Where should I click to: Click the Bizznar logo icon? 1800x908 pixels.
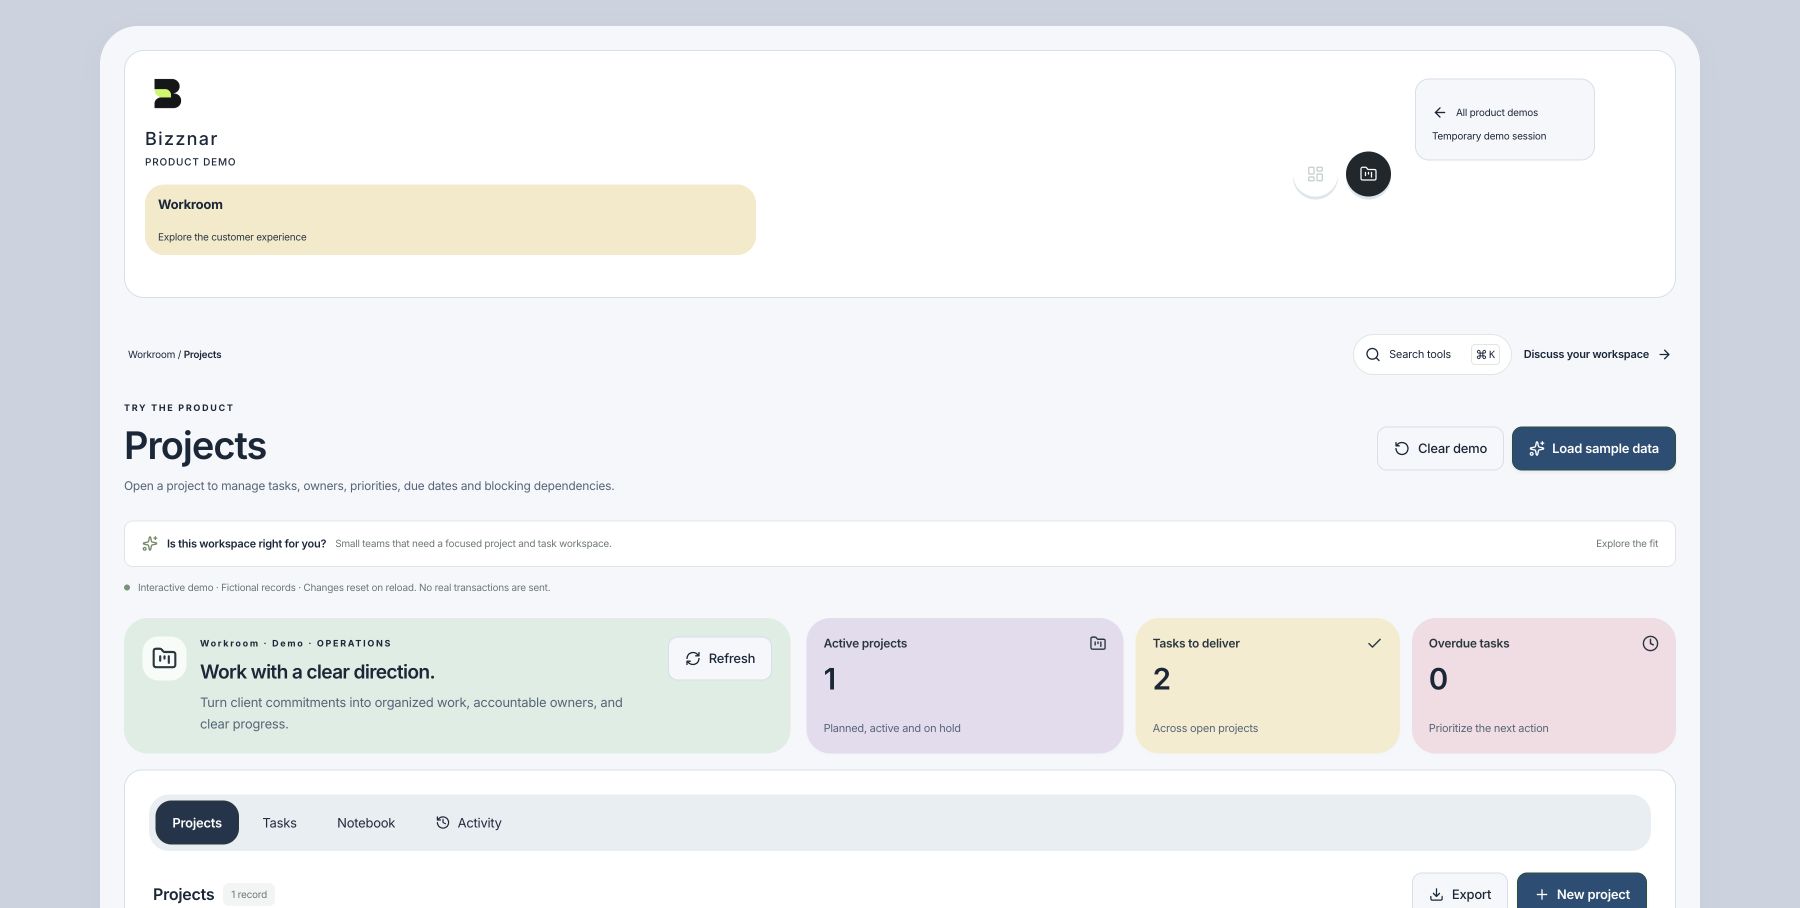pyautogui.click(x=167, y=94)
